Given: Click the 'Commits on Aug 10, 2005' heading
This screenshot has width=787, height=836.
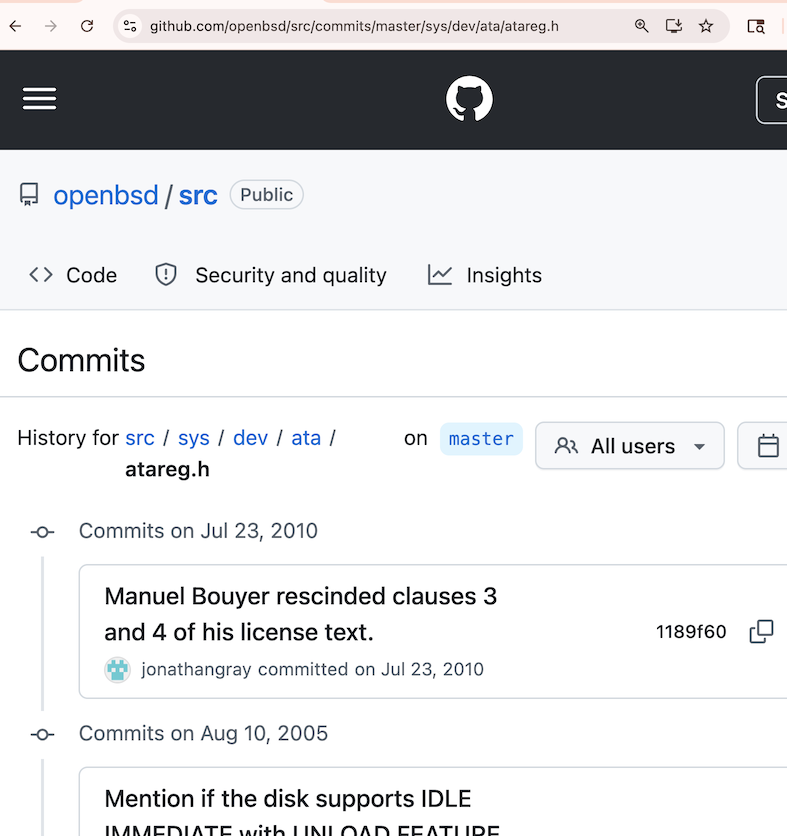Looking at the screenshot, I should click(203, 734).
